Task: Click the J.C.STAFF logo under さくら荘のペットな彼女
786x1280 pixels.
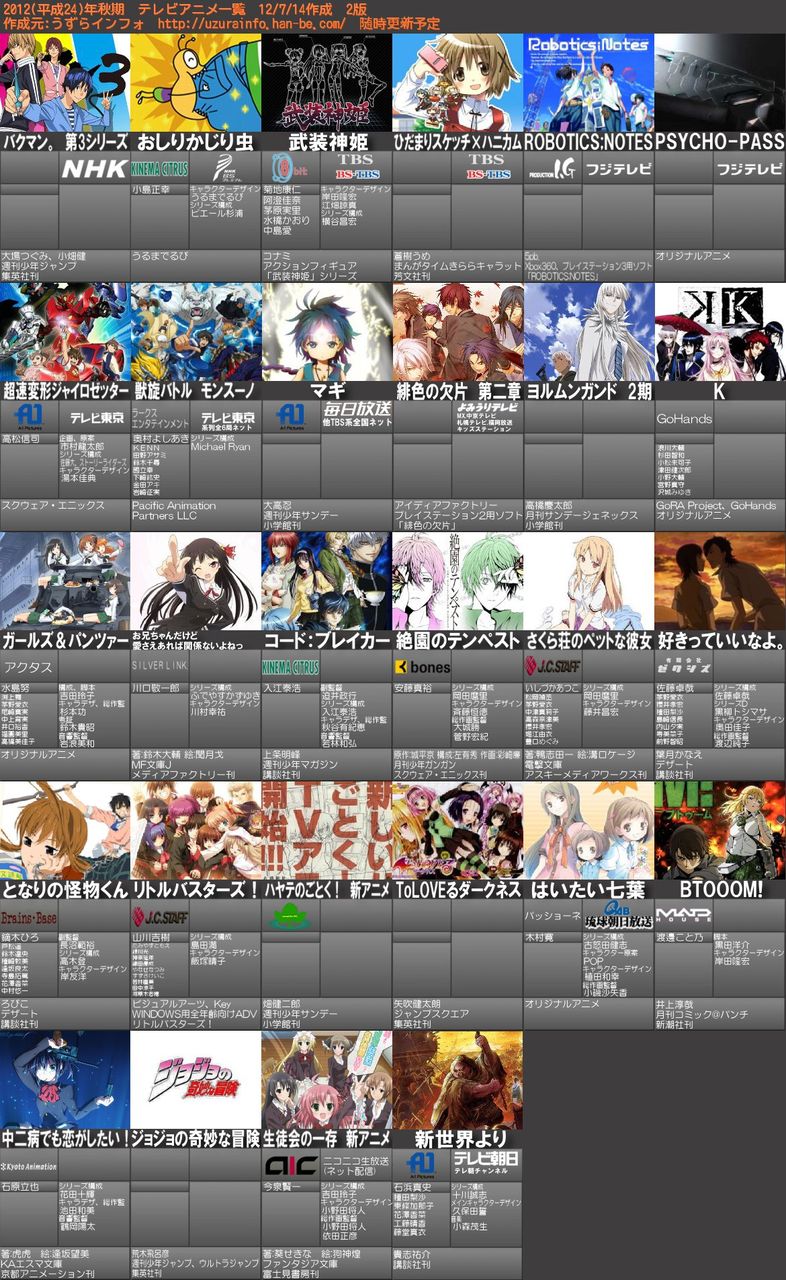Action: [553, 666]
